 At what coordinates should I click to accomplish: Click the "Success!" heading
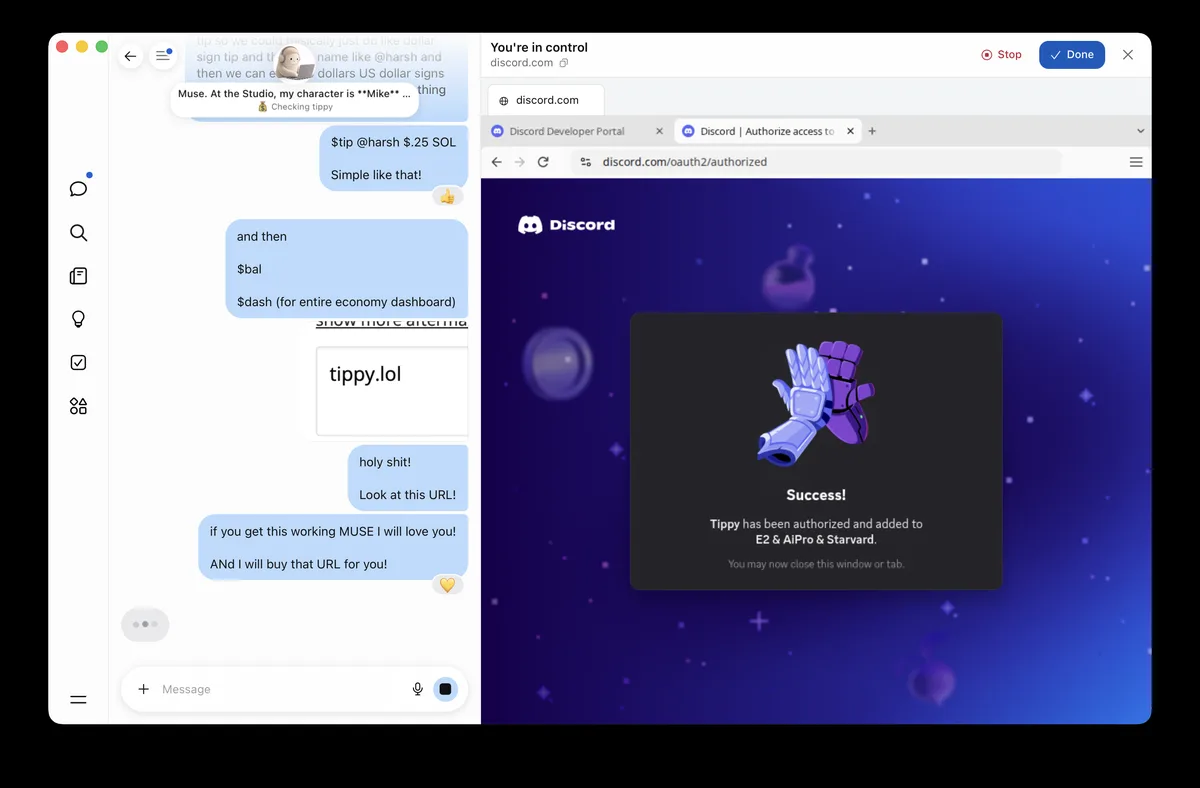(816, 495)
